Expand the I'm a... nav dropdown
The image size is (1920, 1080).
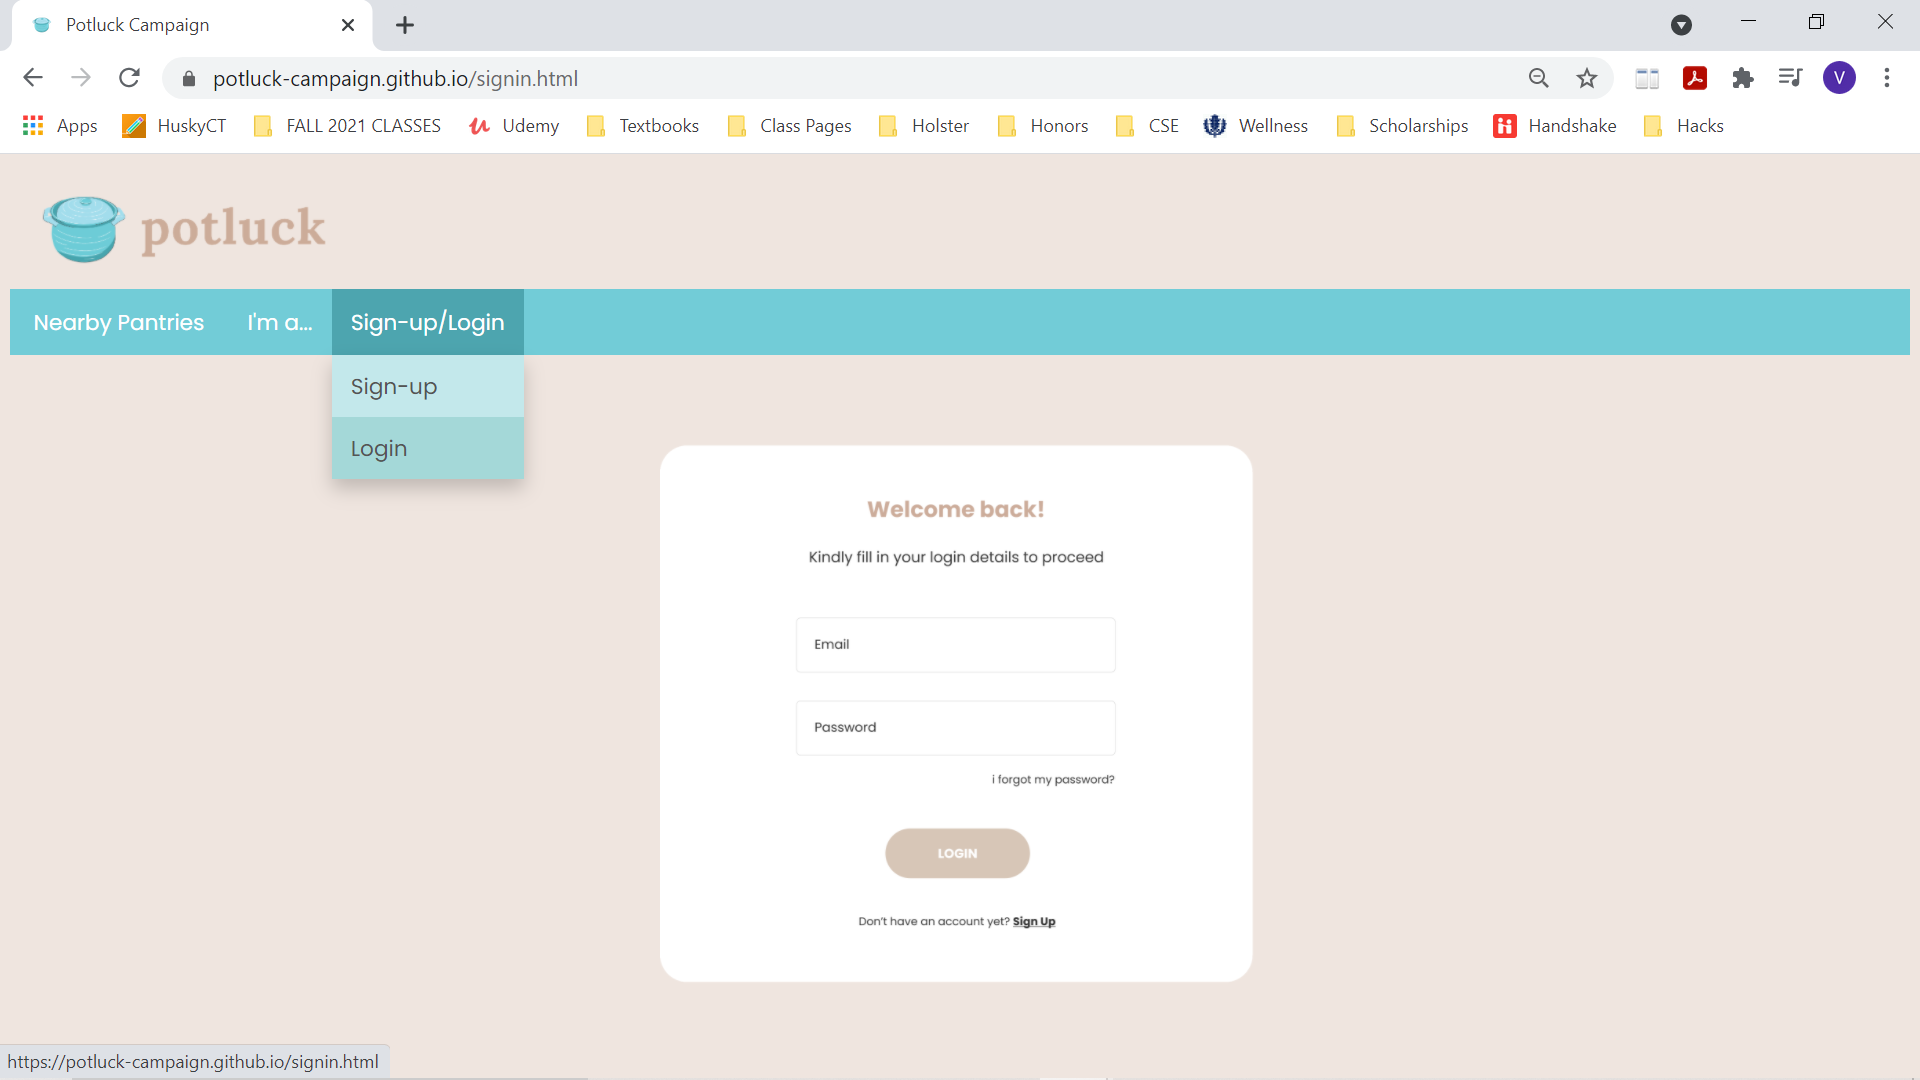click(x=280, y=322)
